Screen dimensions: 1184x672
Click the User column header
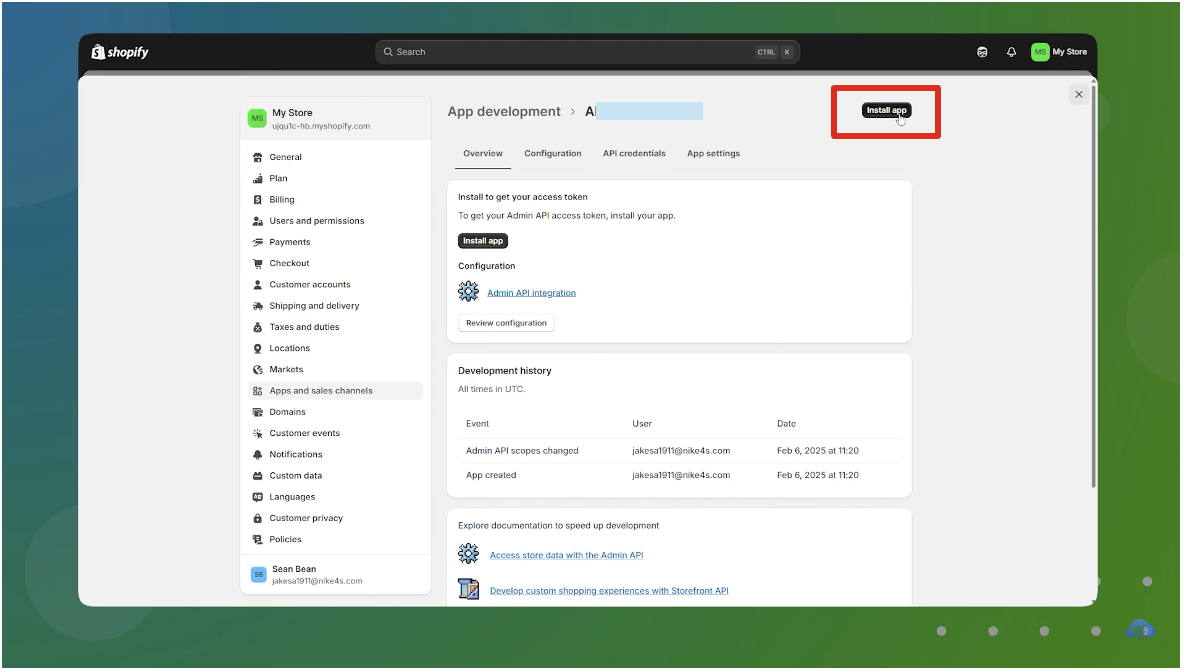(x=642, y=424)
